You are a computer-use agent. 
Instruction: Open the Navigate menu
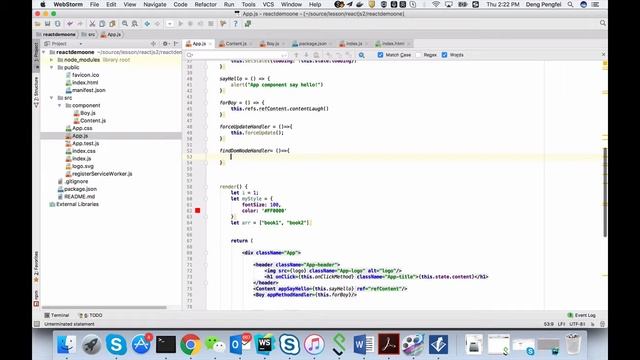coord(155,4)
